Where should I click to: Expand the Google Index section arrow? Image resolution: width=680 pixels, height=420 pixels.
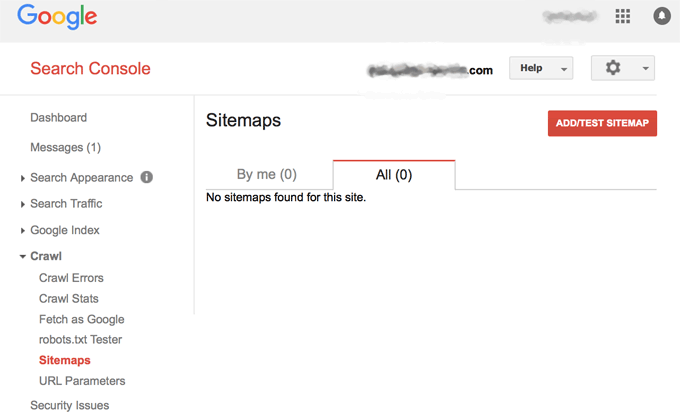coord(23,230)
